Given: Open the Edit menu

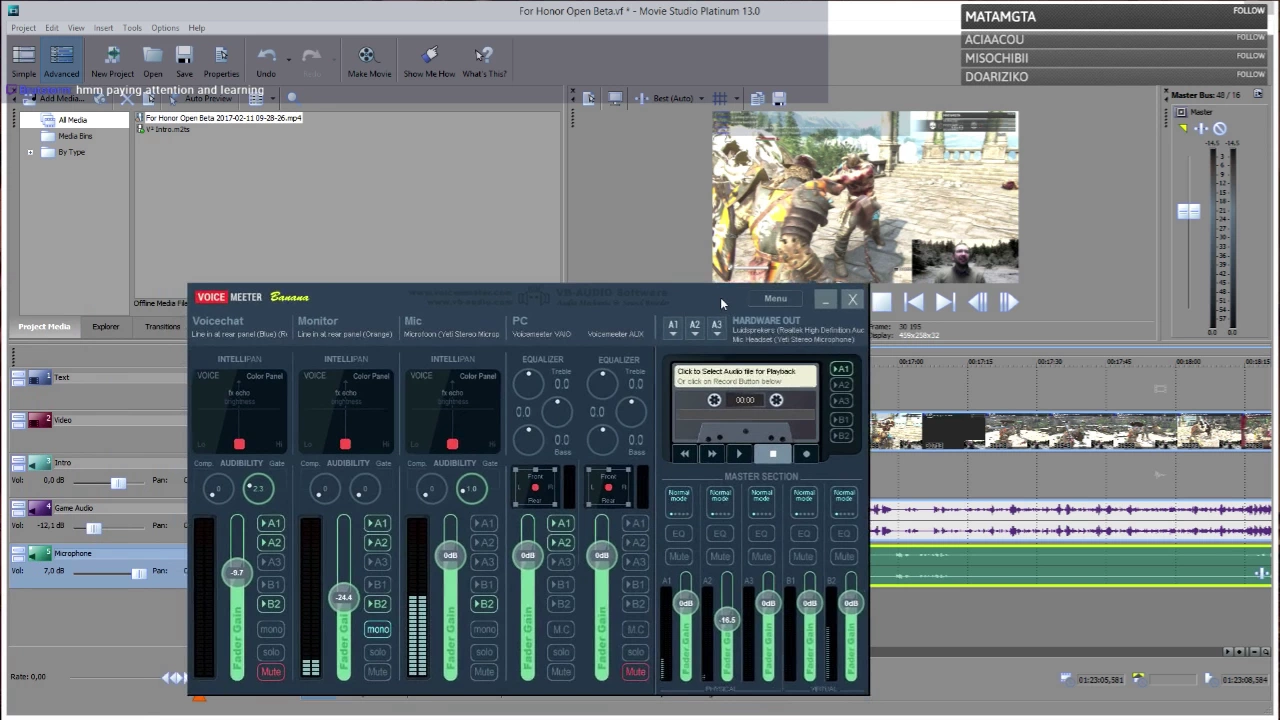Looking at the screenshot, I should coord(51,28).
